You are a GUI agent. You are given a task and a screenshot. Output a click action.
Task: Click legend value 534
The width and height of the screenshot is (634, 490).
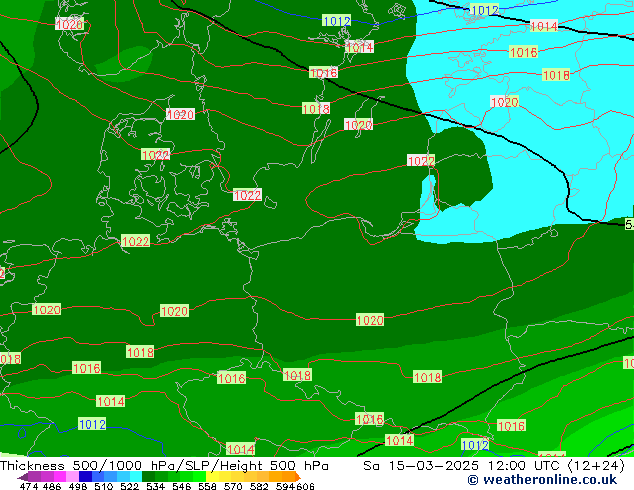(x=155, y=486)
